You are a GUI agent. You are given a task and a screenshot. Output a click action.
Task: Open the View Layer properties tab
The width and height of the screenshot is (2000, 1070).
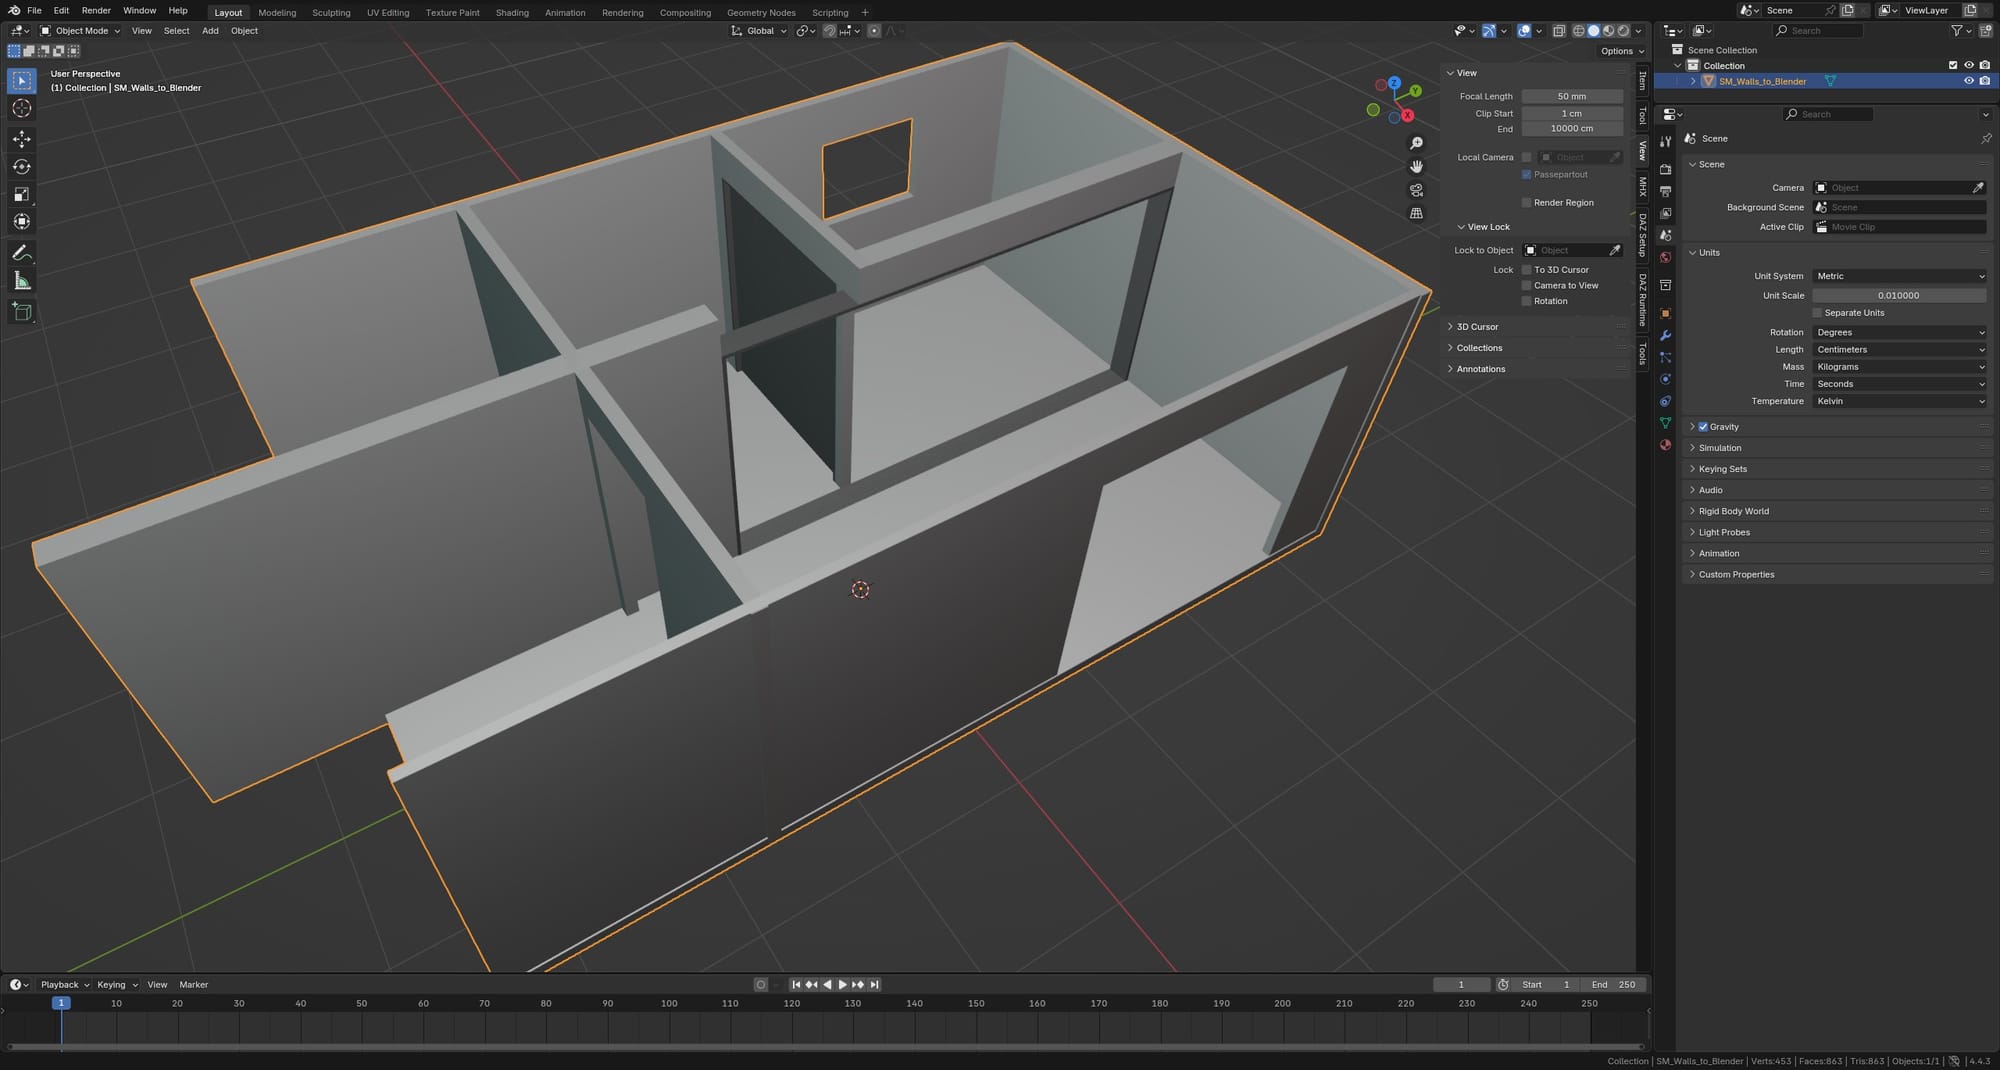click(x=1665, y=213)
